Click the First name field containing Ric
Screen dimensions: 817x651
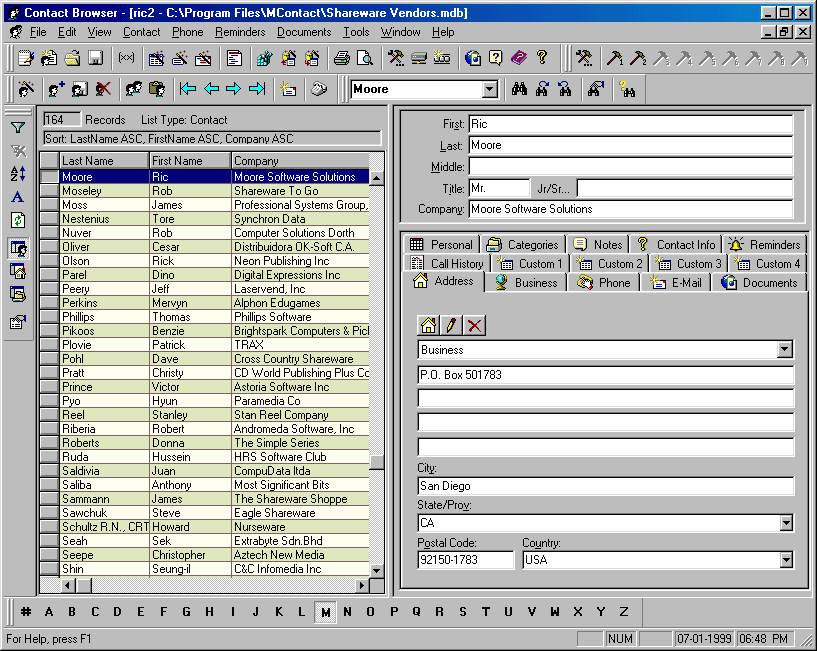(x=630, y=124)
